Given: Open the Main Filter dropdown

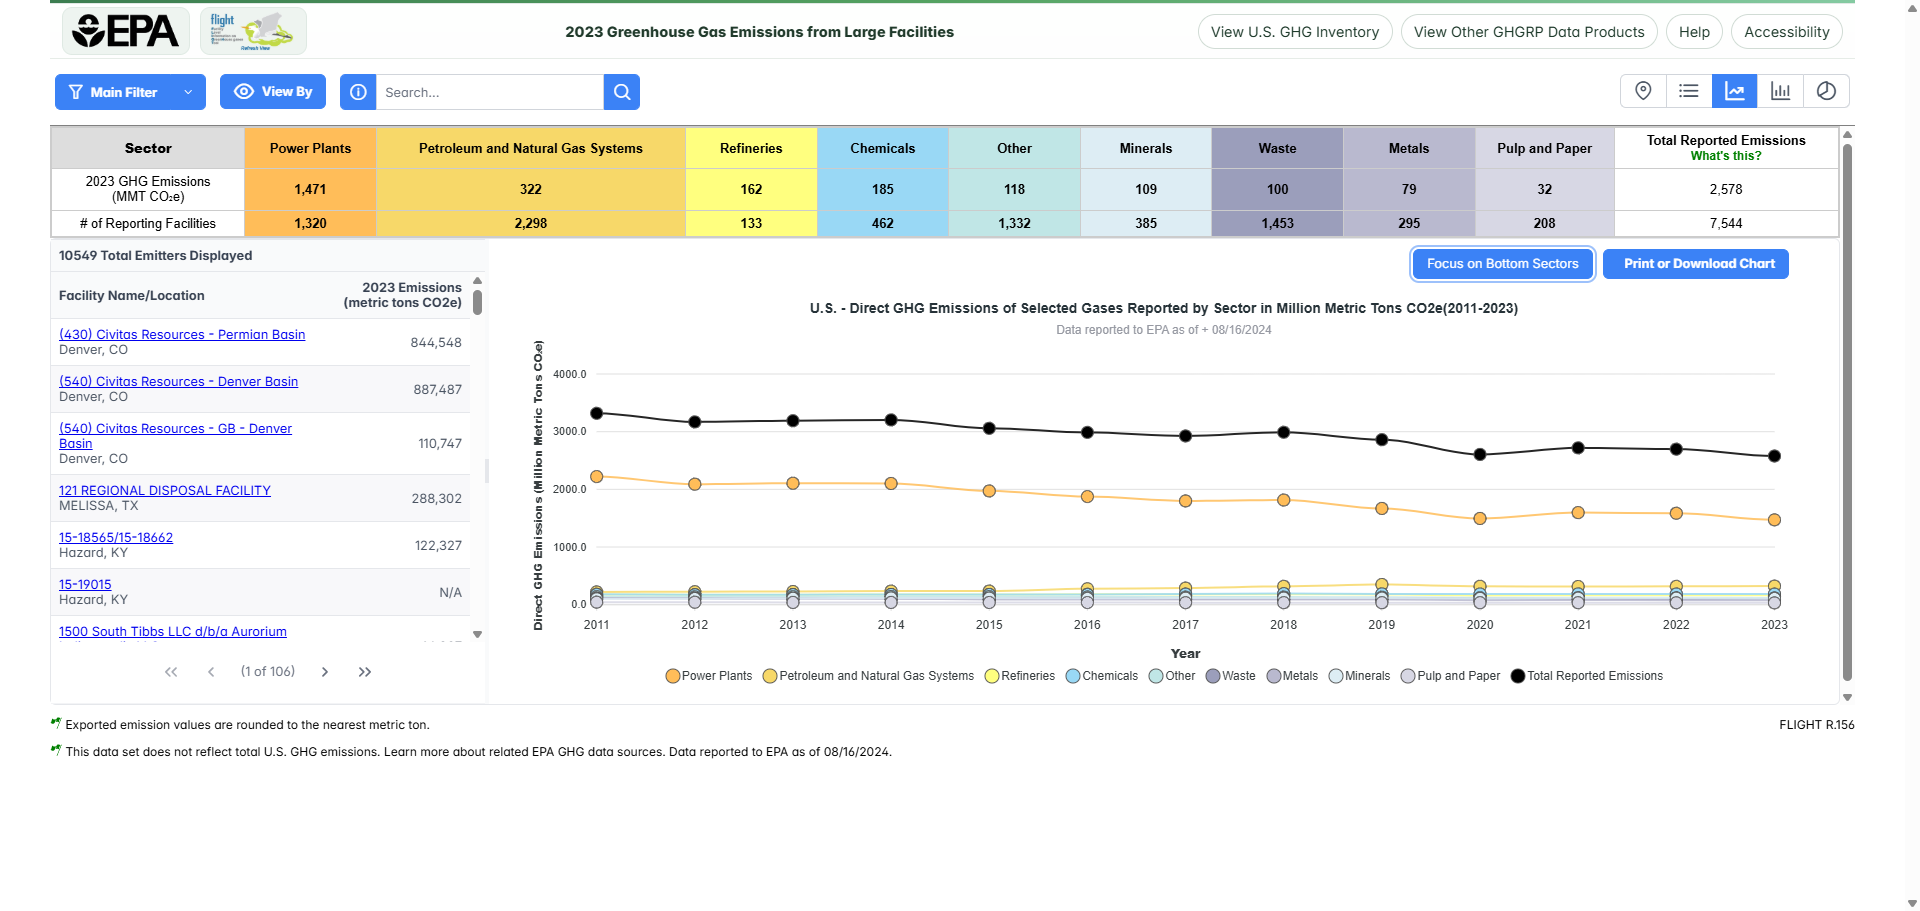Looking at the screenshot, I should (130, 92).
